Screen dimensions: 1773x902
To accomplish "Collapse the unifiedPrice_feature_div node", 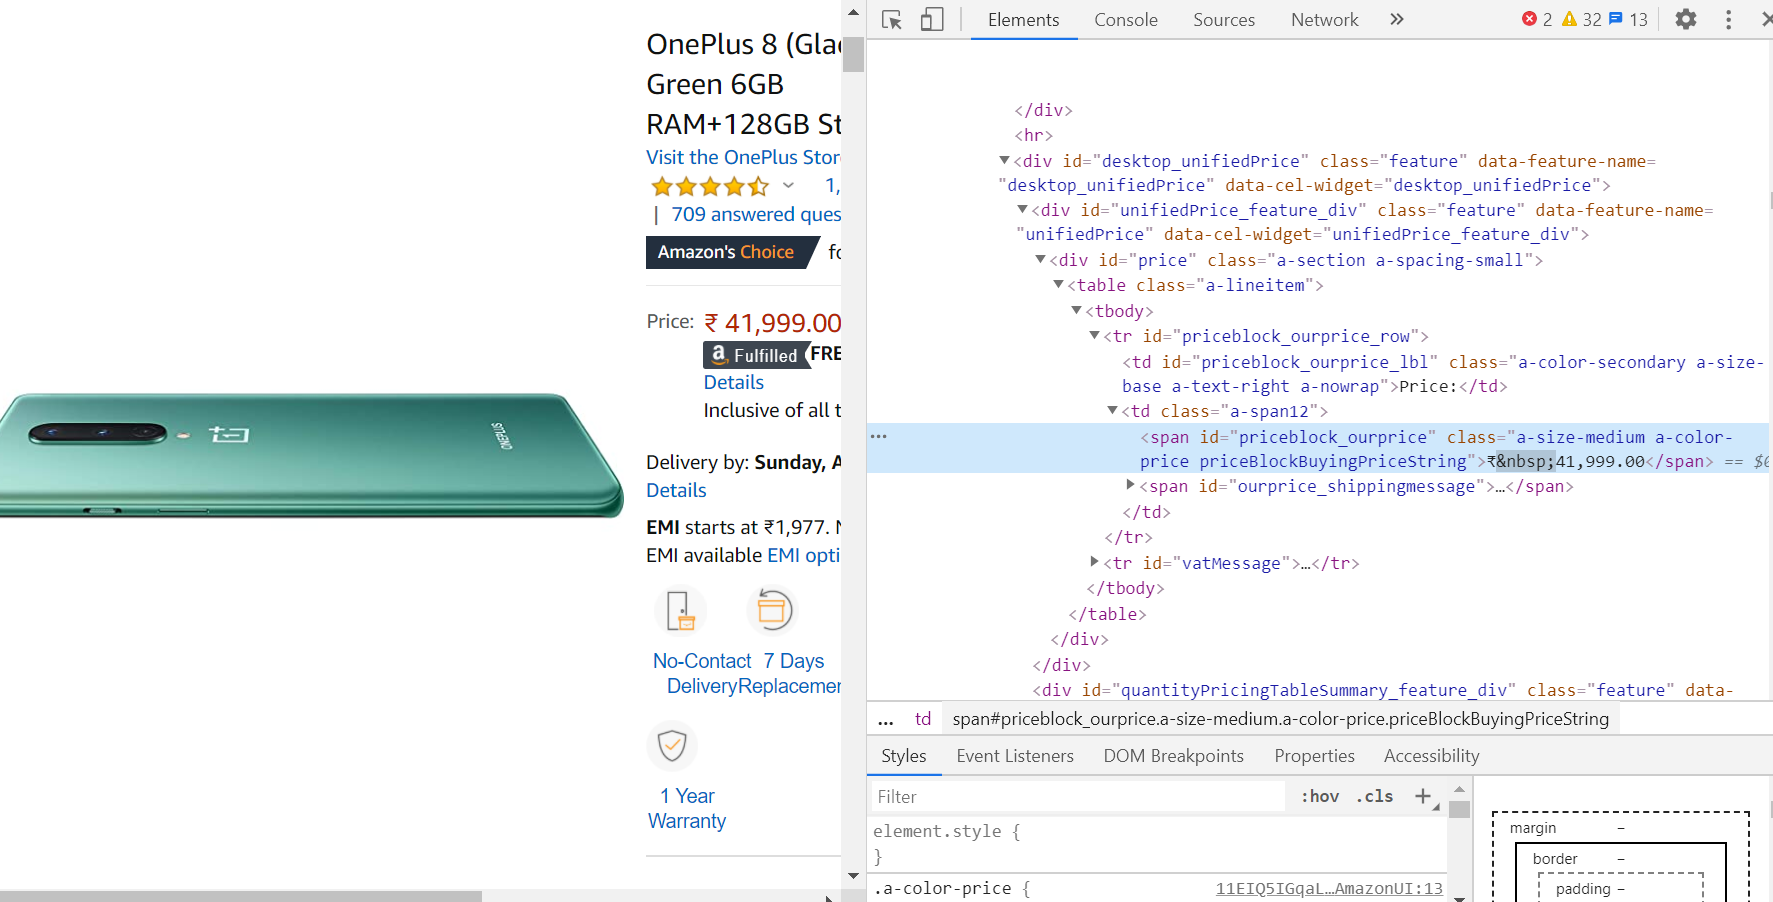I will [1022, 209].
